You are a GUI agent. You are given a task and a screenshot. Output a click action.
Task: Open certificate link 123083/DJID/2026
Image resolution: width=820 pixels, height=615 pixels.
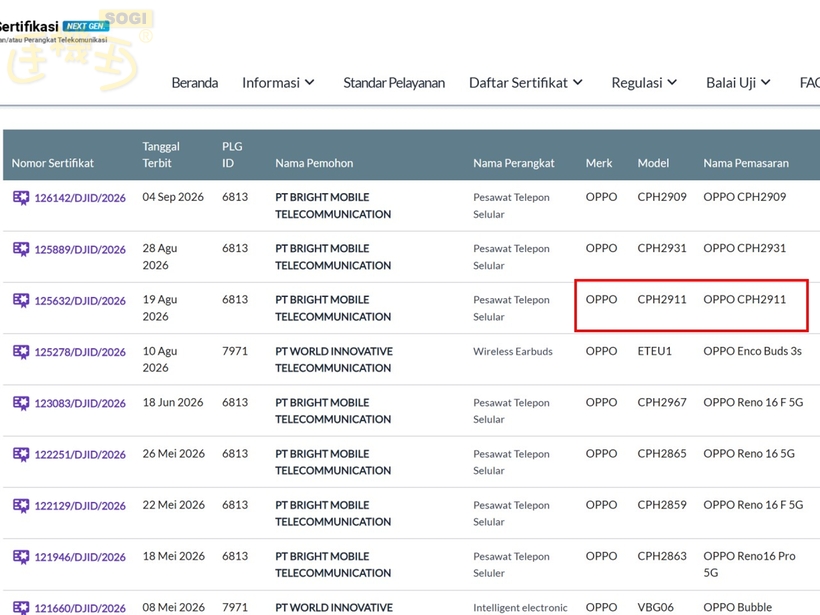(x=80, y=403)
